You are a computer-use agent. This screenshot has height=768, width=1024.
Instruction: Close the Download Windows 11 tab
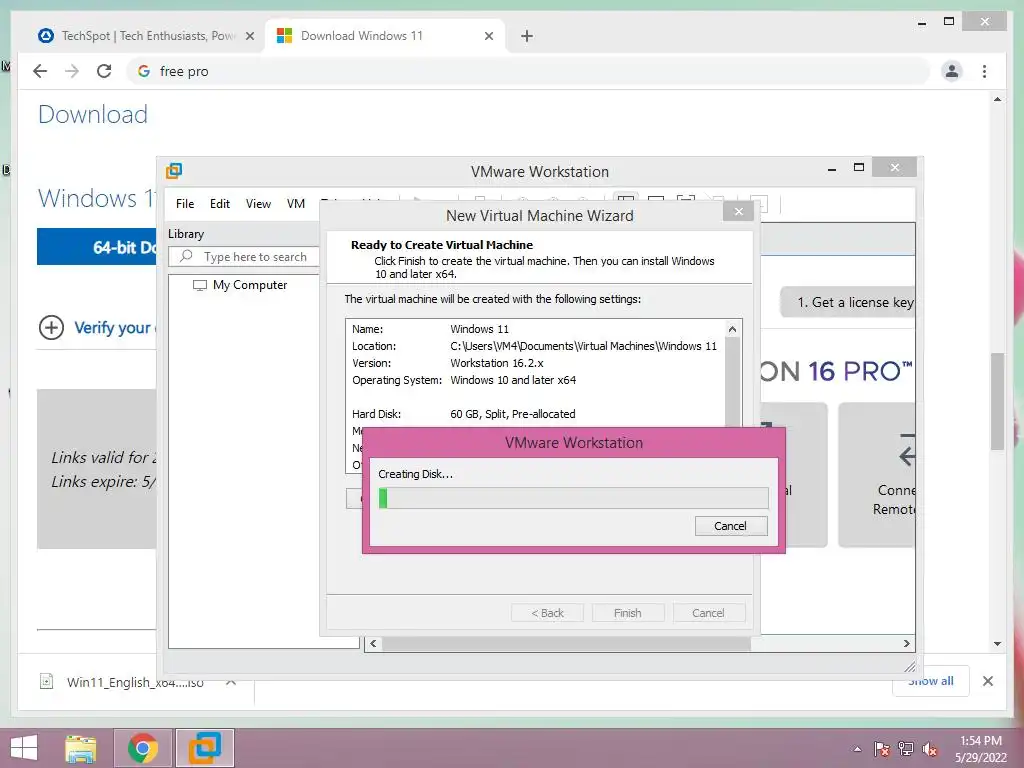pyautogui.click(x=488, y=36)
